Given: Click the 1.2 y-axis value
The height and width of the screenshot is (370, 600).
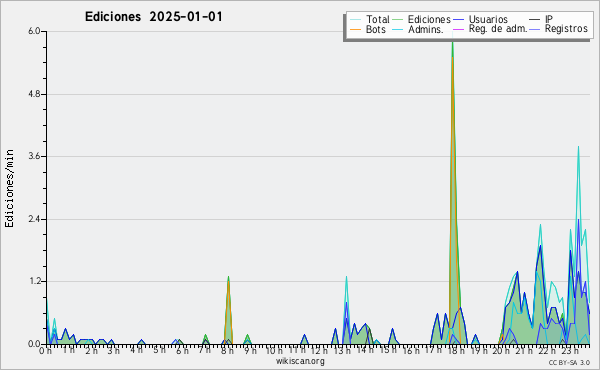Looking at the screenshot, I should coord(34,281).
